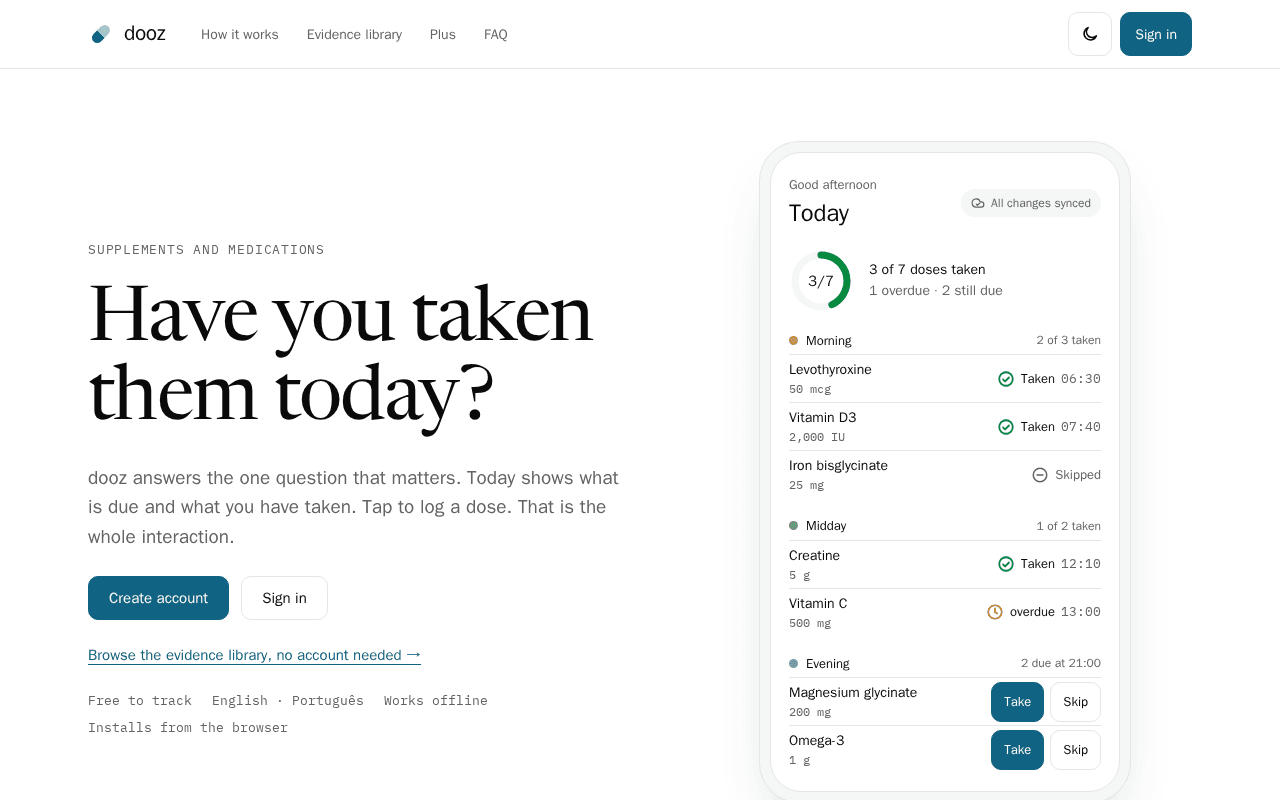Click the Taken 07:40 status
Viewport: 1280px width, 800px height.
tap(1050, 427)
